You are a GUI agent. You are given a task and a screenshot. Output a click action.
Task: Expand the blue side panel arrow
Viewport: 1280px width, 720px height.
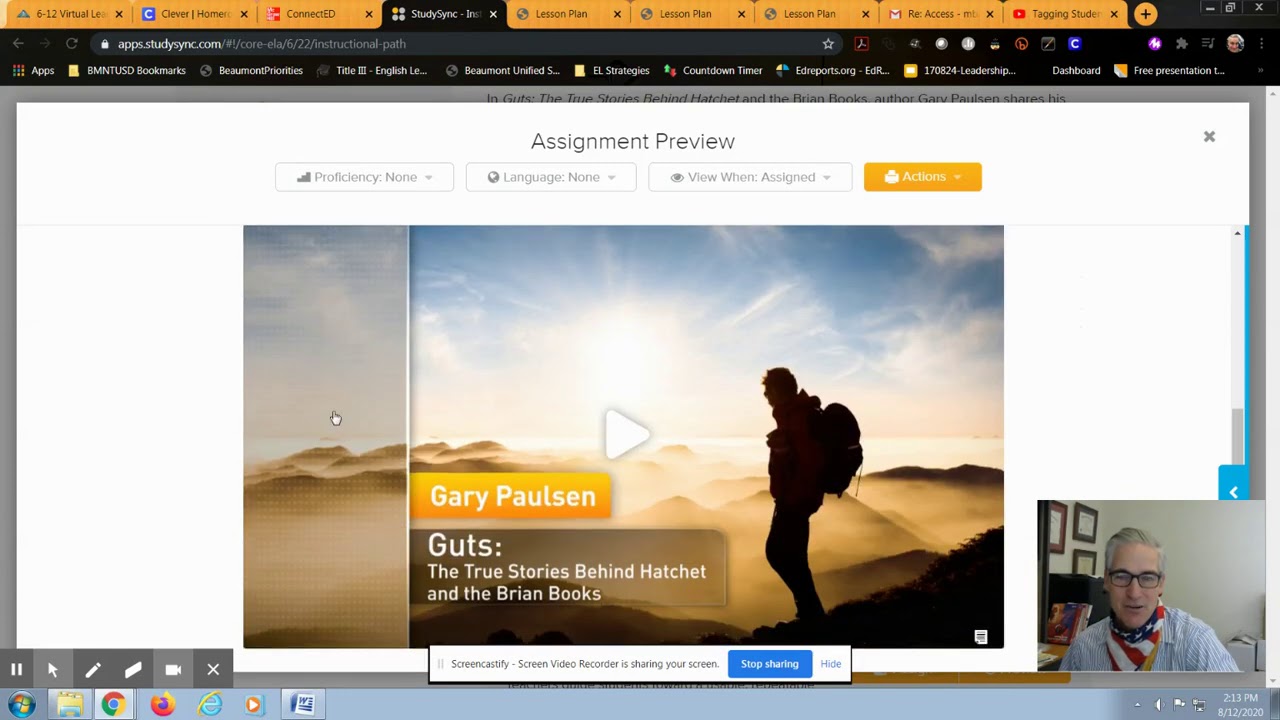tap(1233, 492)
